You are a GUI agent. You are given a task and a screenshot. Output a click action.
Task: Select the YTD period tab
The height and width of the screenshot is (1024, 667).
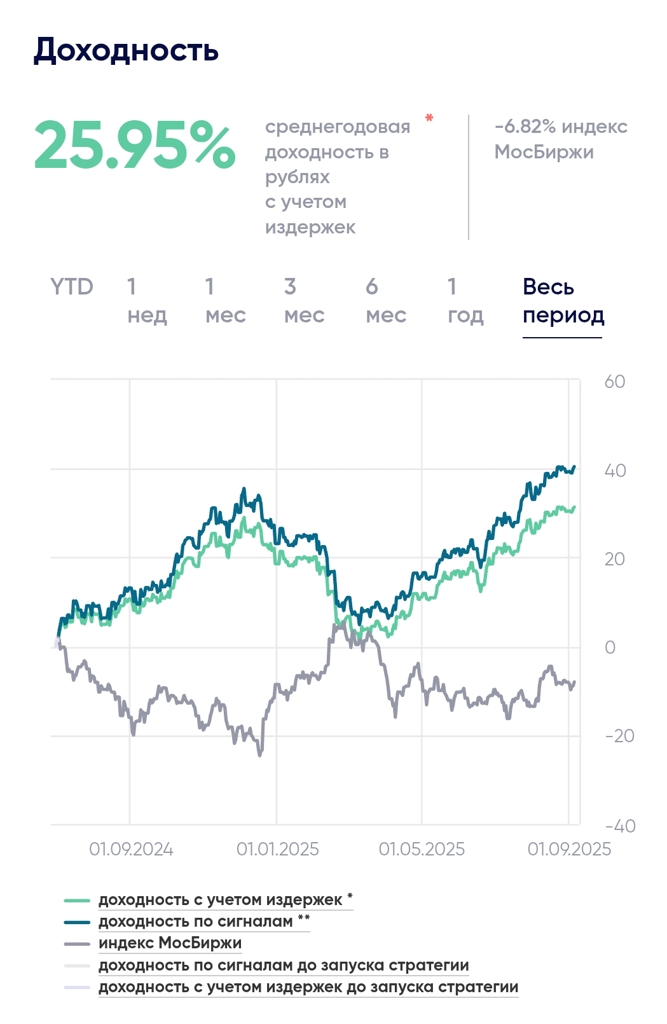coord(72,287)
